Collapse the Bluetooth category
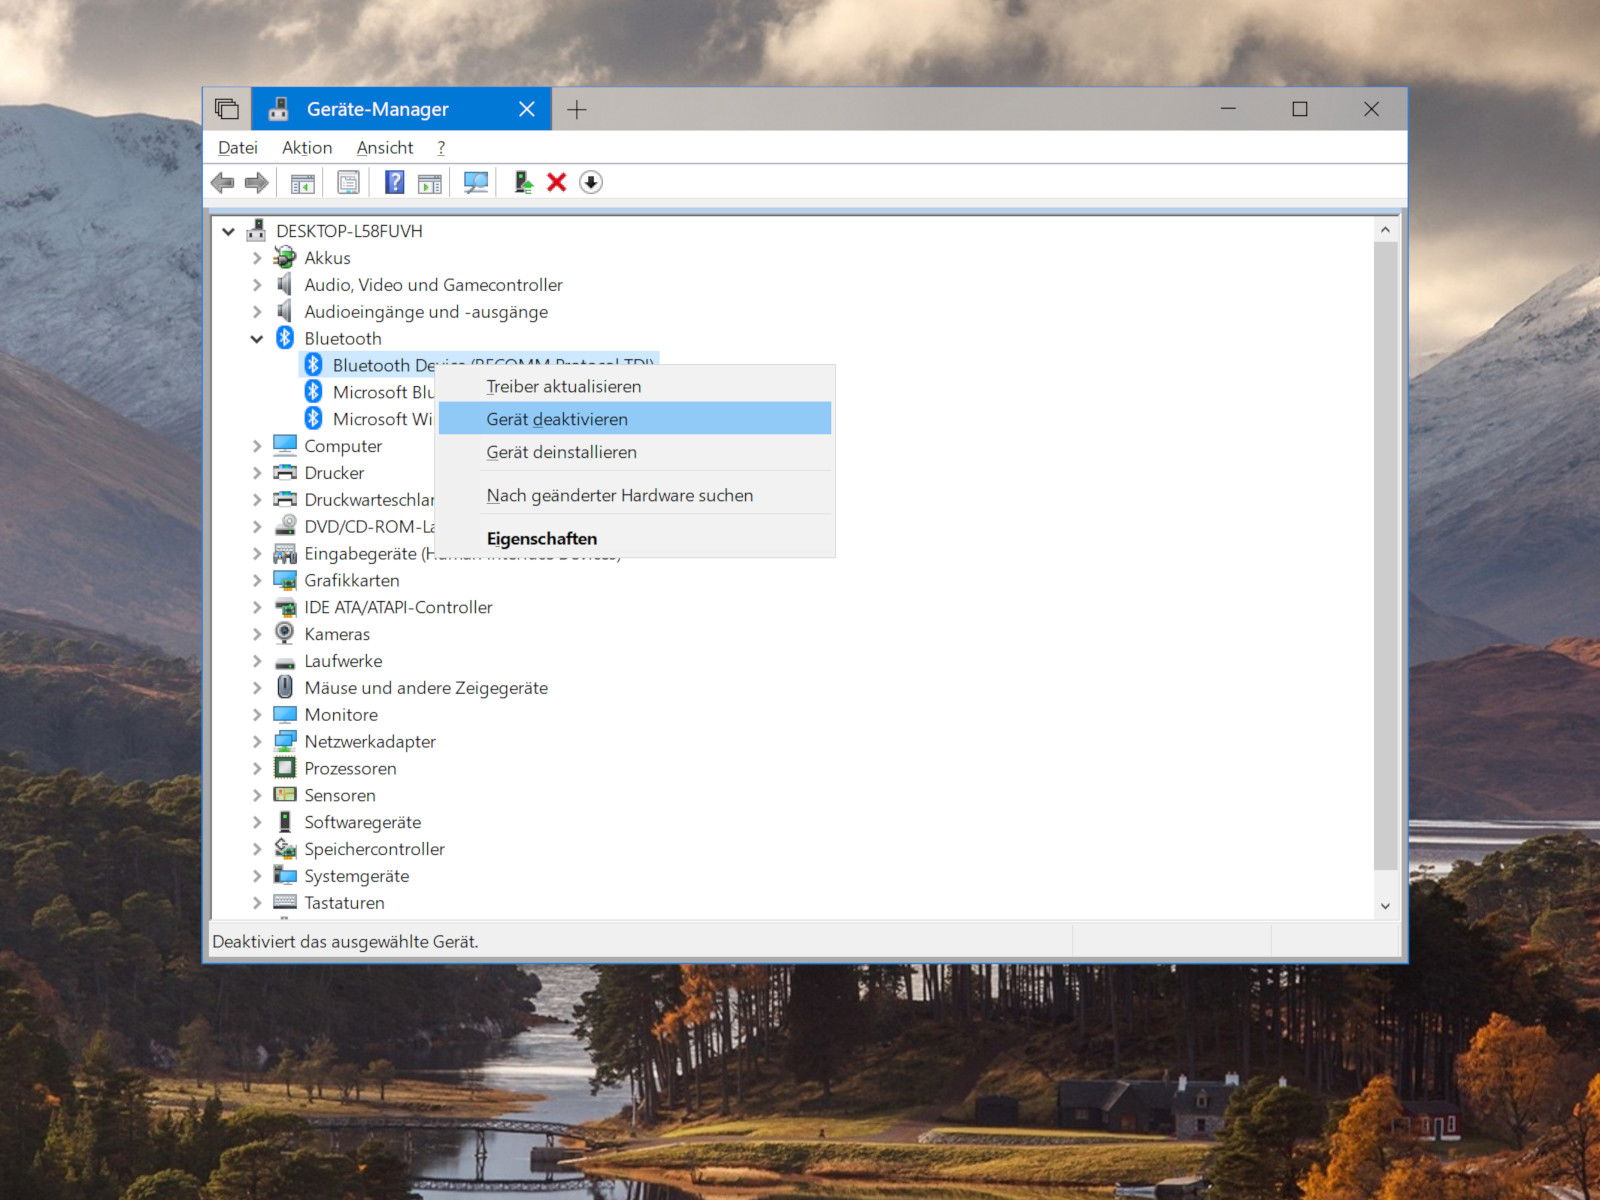 [x=257, y=339]
